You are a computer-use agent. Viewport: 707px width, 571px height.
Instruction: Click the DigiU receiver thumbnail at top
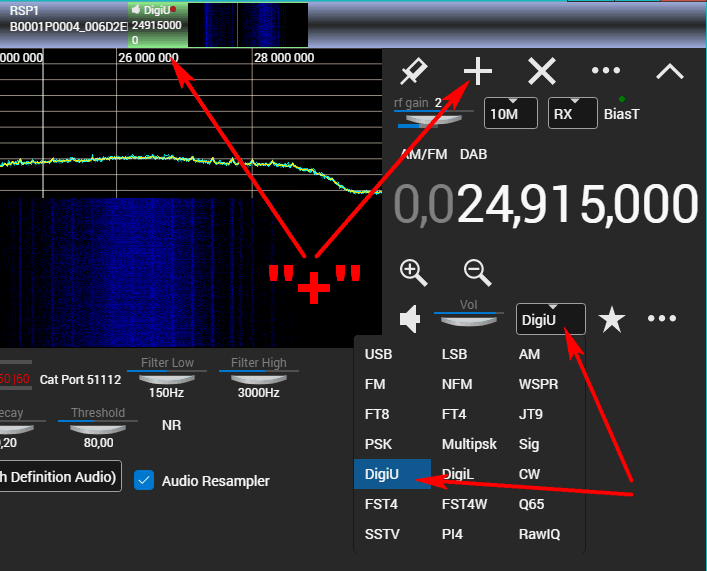coord(157,24)
